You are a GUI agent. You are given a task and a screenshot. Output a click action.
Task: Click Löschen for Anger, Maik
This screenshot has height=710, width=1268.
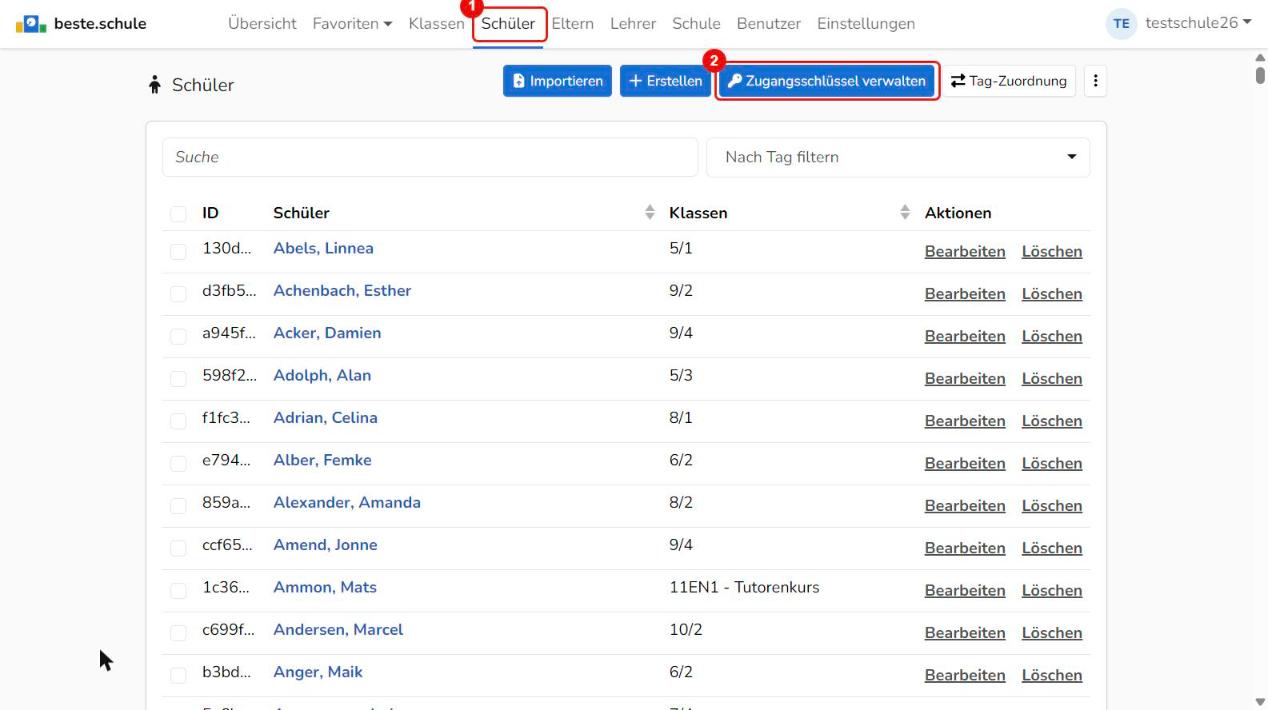pyautogui.click(x=1052, y=675)
